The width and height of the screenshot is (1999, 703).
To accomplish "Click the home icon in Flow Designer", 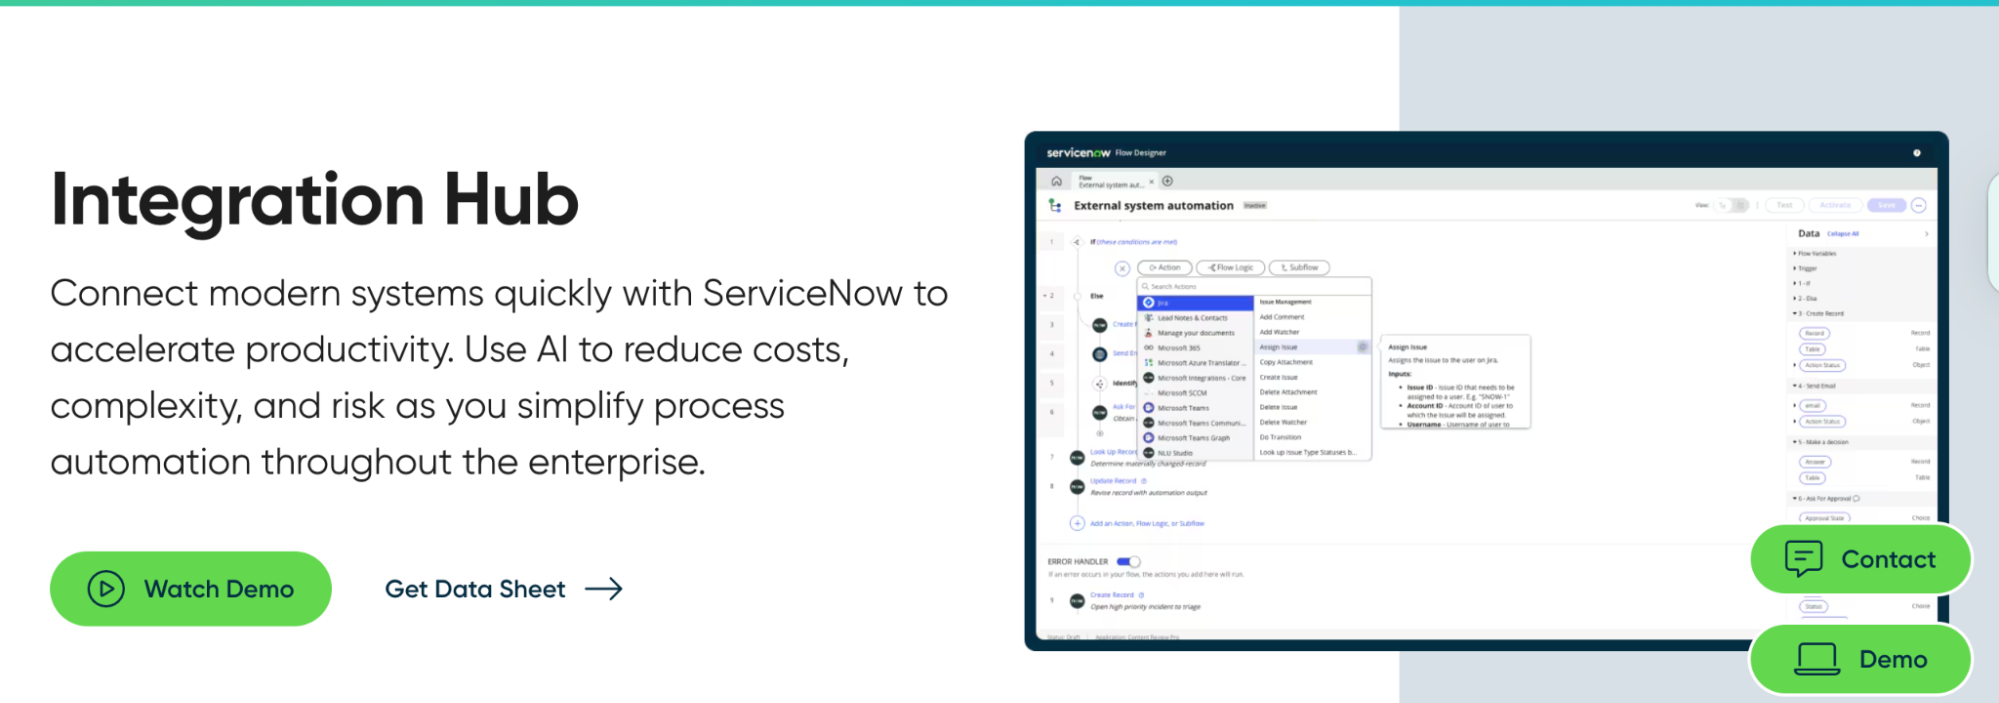I will (x=1056, y=181).
